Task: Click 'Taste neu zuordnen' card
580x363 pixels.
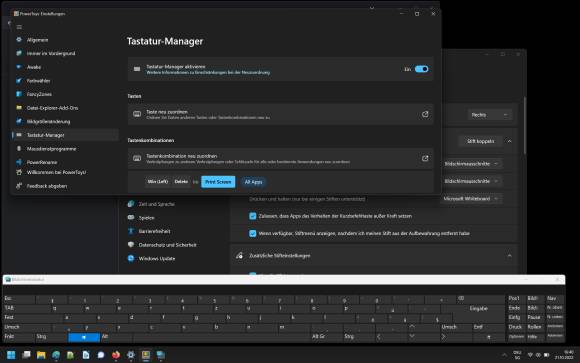Action: (280, 114)
